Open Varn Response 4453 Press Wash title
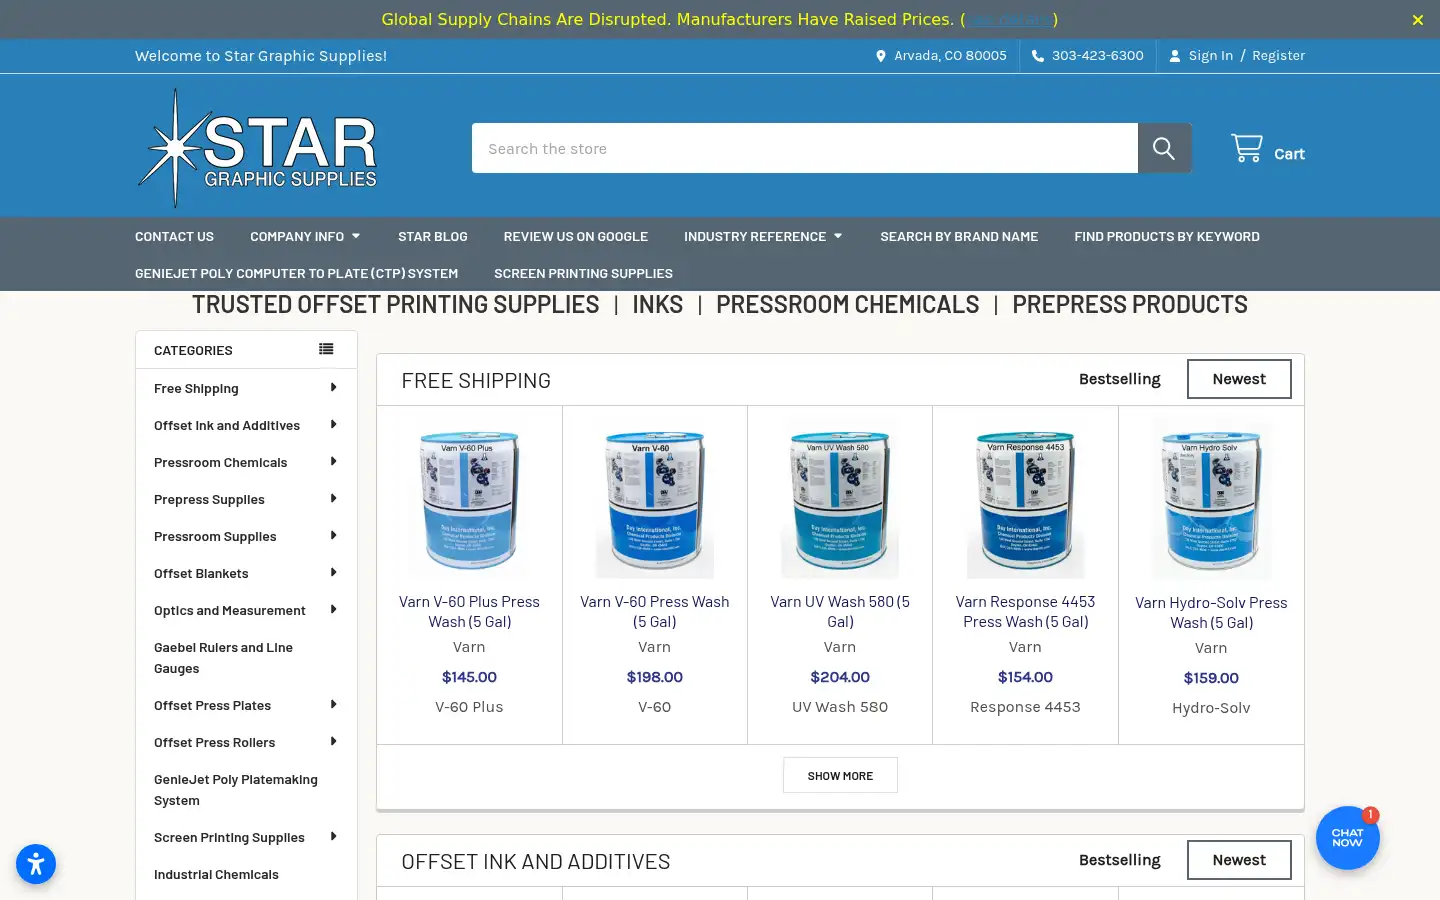1440x900 pixels. coord(1025,611)
